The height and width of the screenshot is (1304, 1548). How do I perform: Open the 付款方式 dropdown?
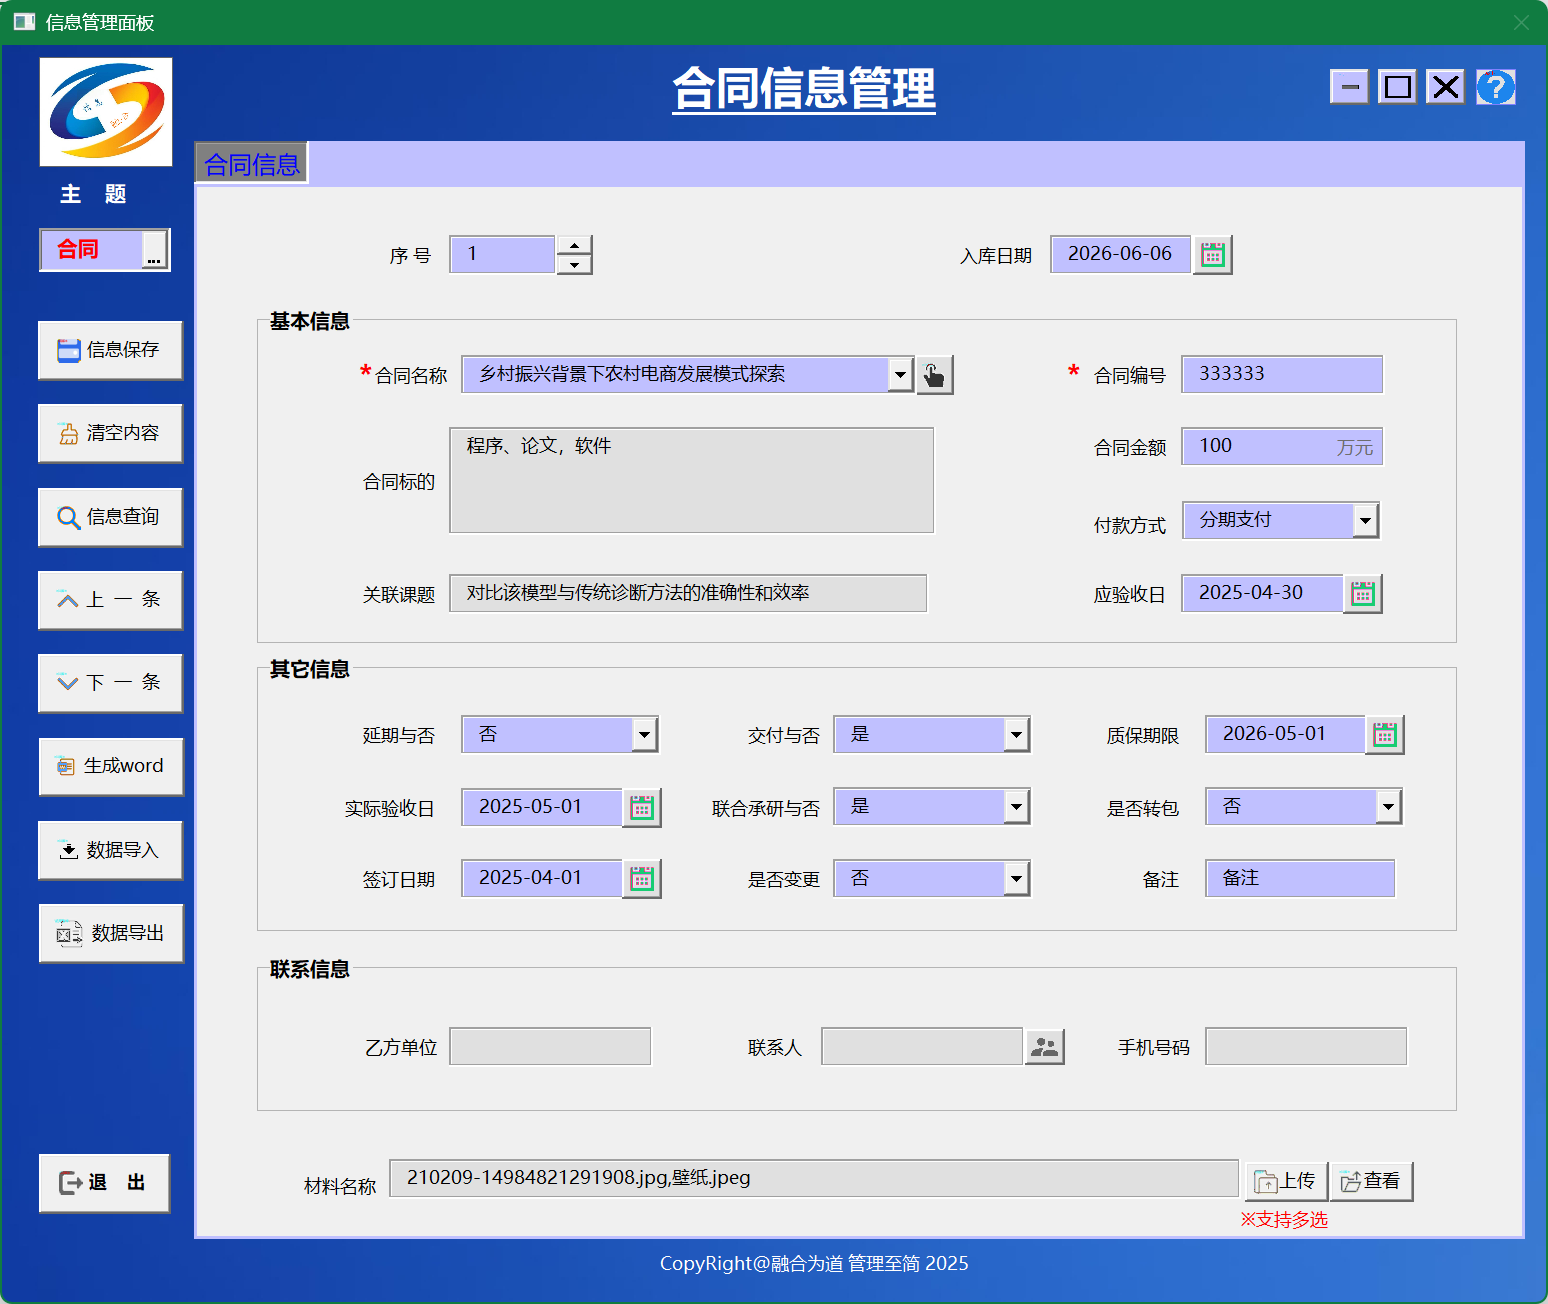(x=1365, y=520)
